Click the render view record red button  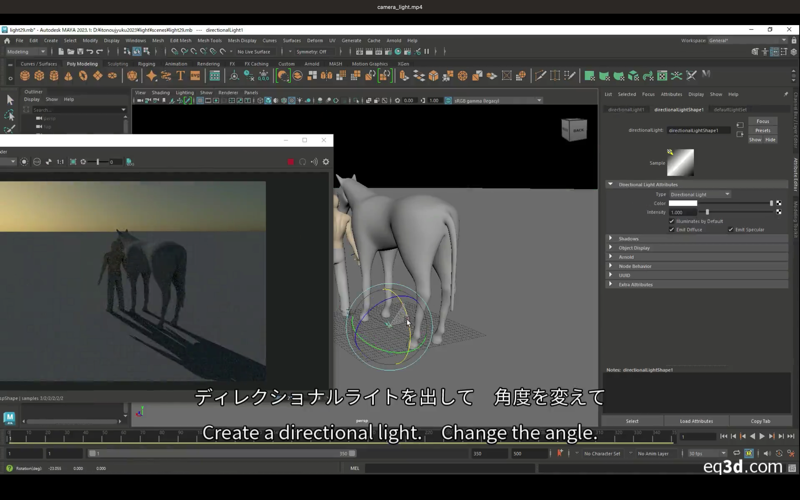(x=290, y=162)
